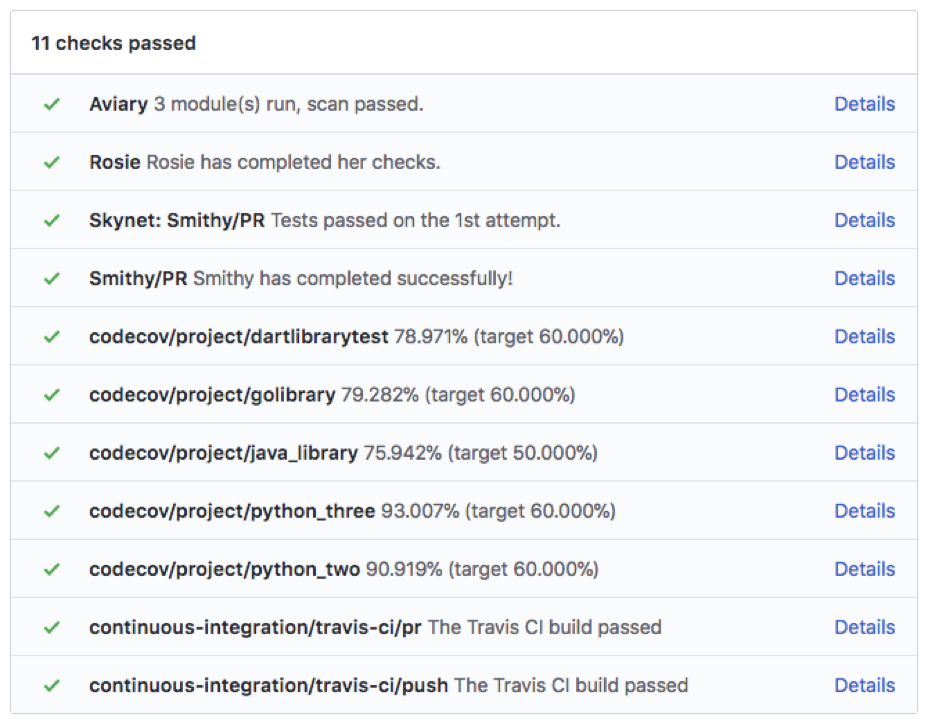Open Details for travis-ci/push build

tap(865, 685)
